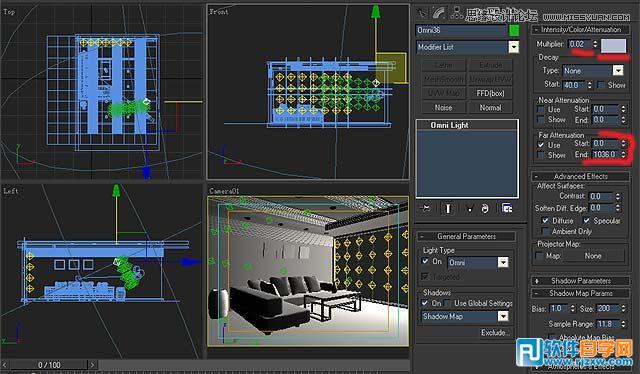Click the Far Attenuation End spinner
The image size is (640, 374).
pyautogui.click(x=623, y=155)
